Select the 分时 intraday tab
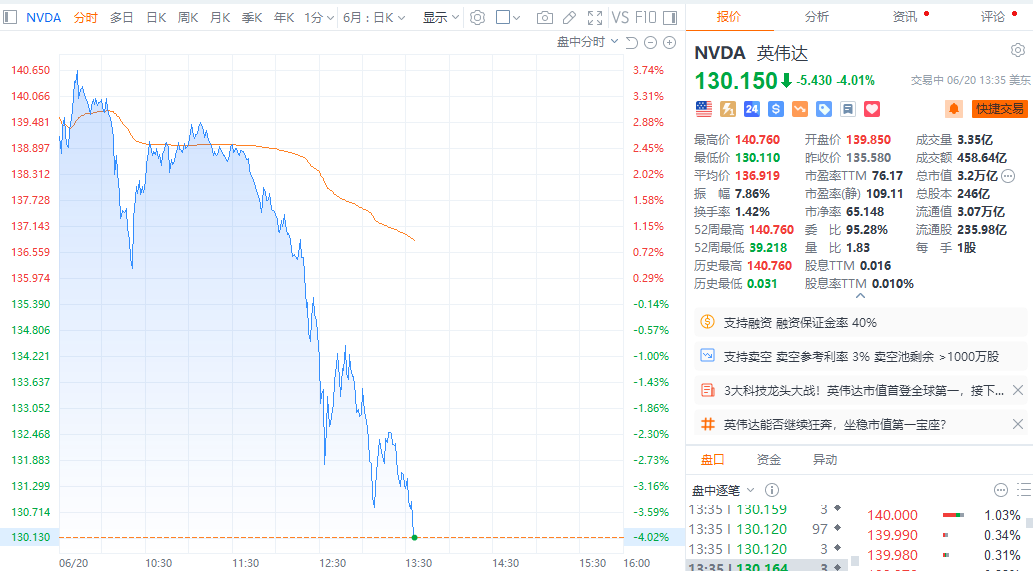This screenshot has height=571, width=1033. click(86, 18)
